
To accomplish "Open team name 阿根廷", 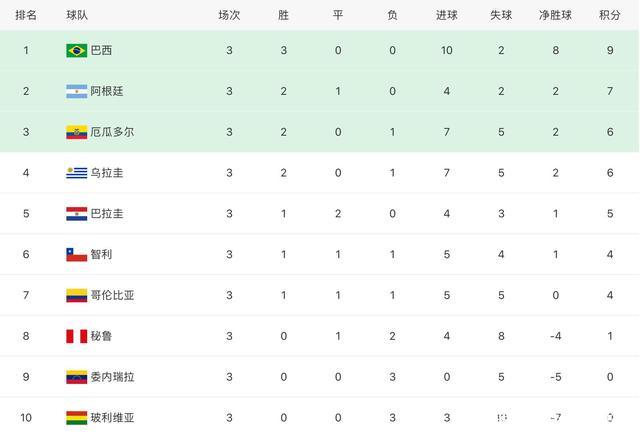I will pyautogui.click(x=107, y=91).
